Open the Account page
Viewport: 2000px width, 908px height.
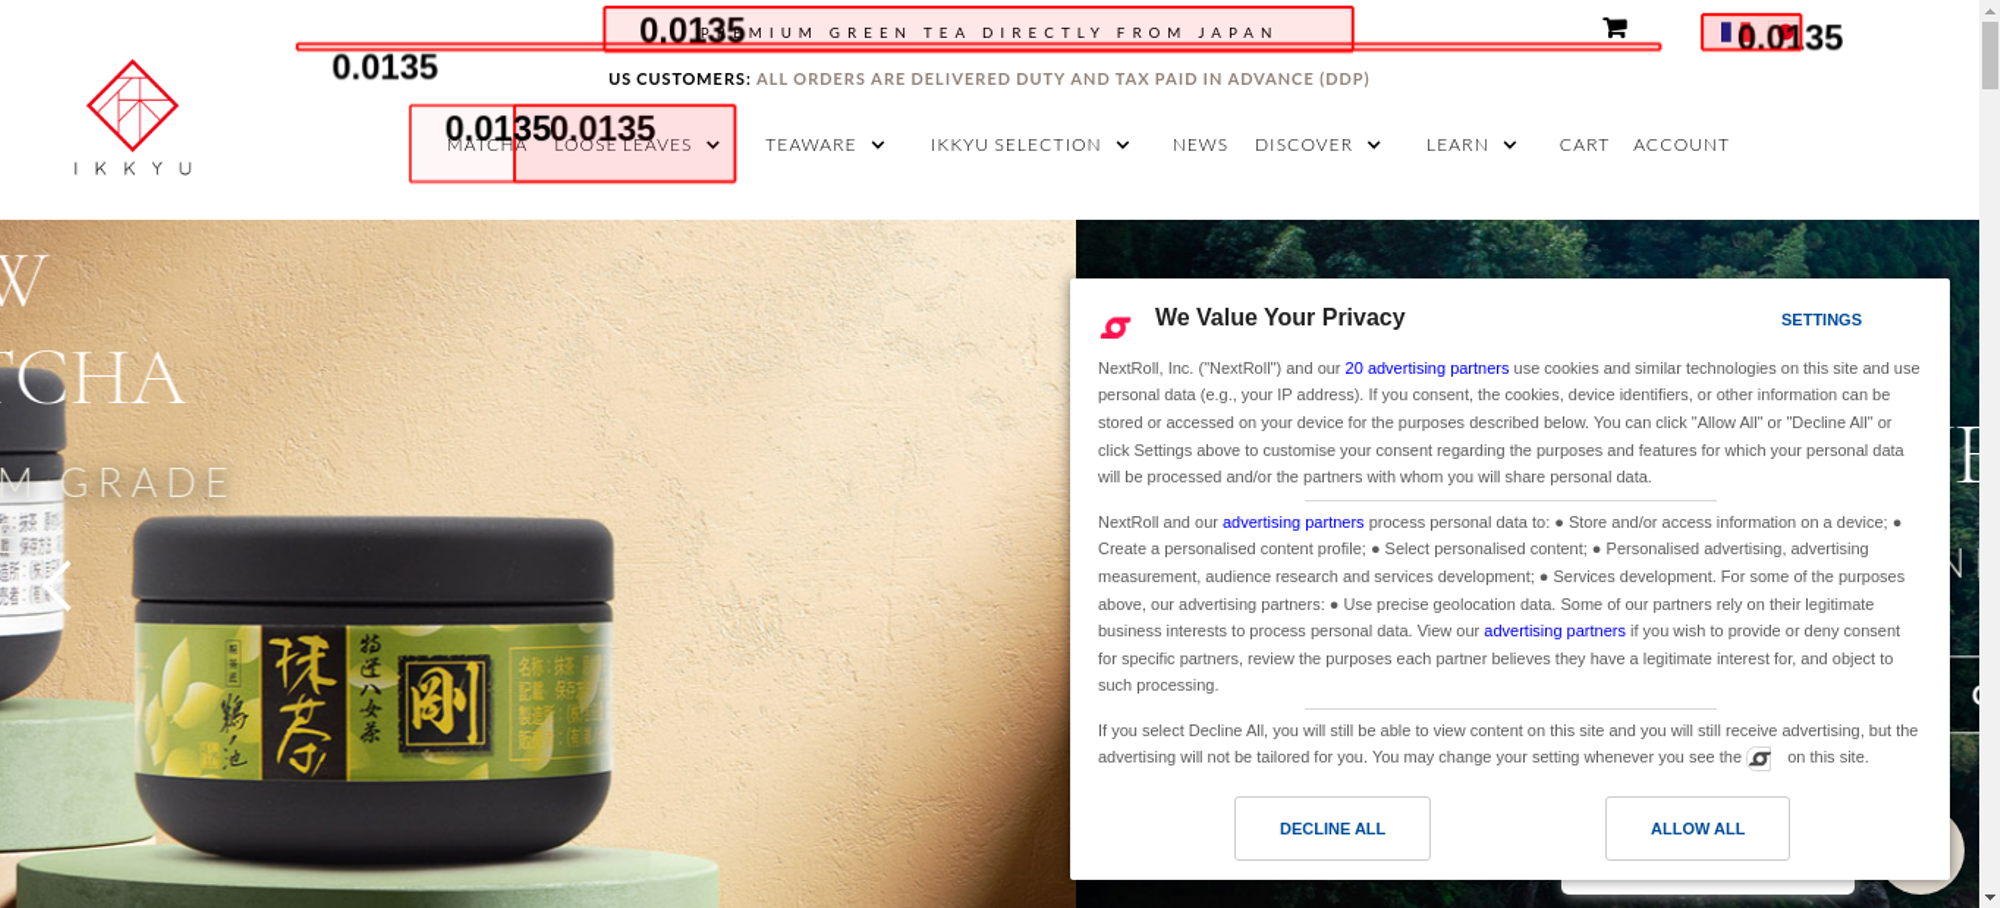coord(1681,145)
